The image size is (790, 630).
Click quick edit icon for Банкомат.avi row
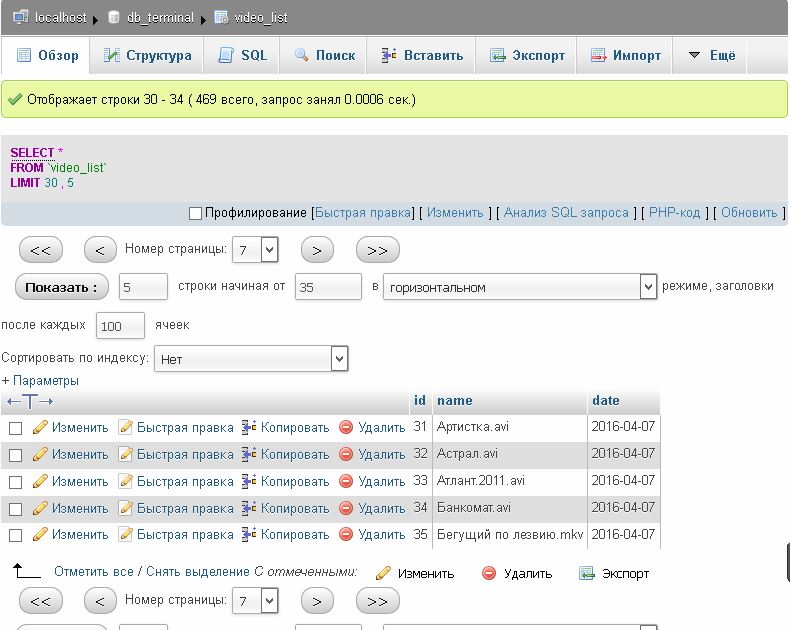(x=126, y=508)
